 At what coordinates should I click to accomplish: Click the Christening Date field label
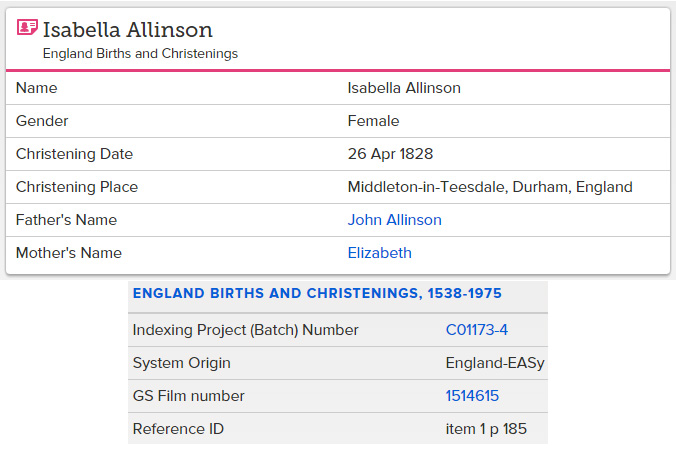coord(74,154)
